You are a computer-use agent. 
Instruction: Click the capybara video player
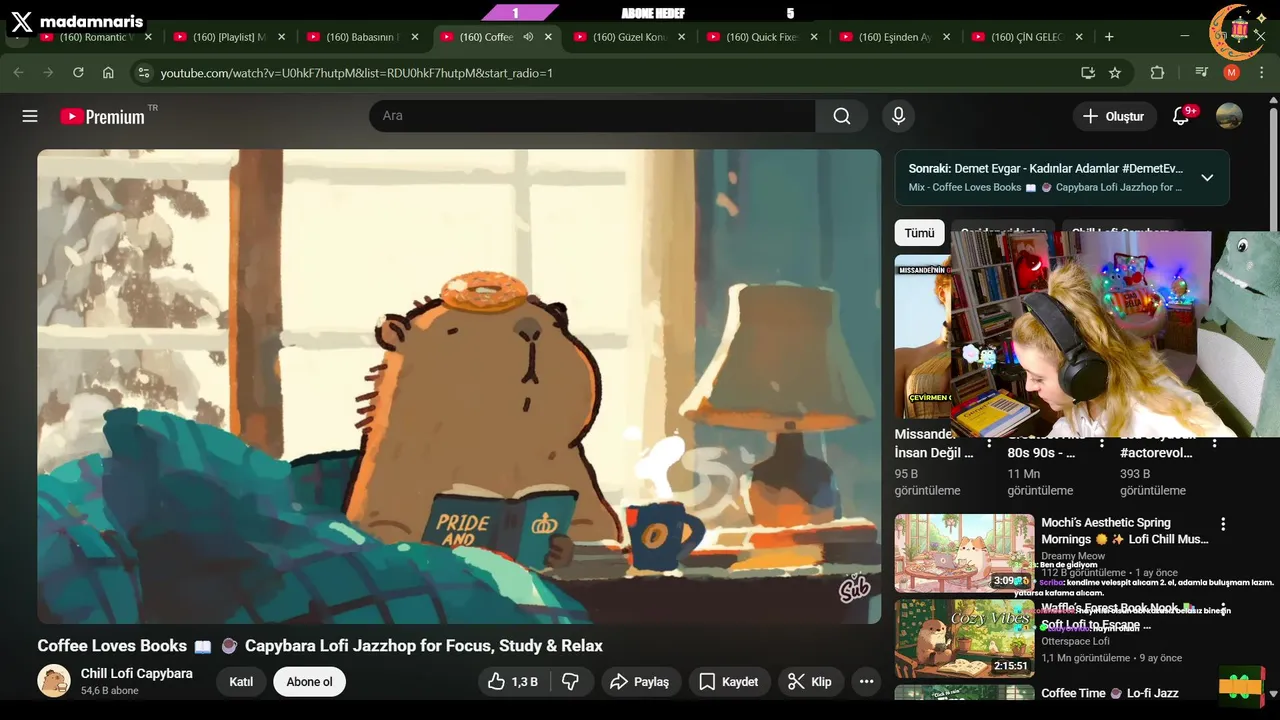coord(459,386)
